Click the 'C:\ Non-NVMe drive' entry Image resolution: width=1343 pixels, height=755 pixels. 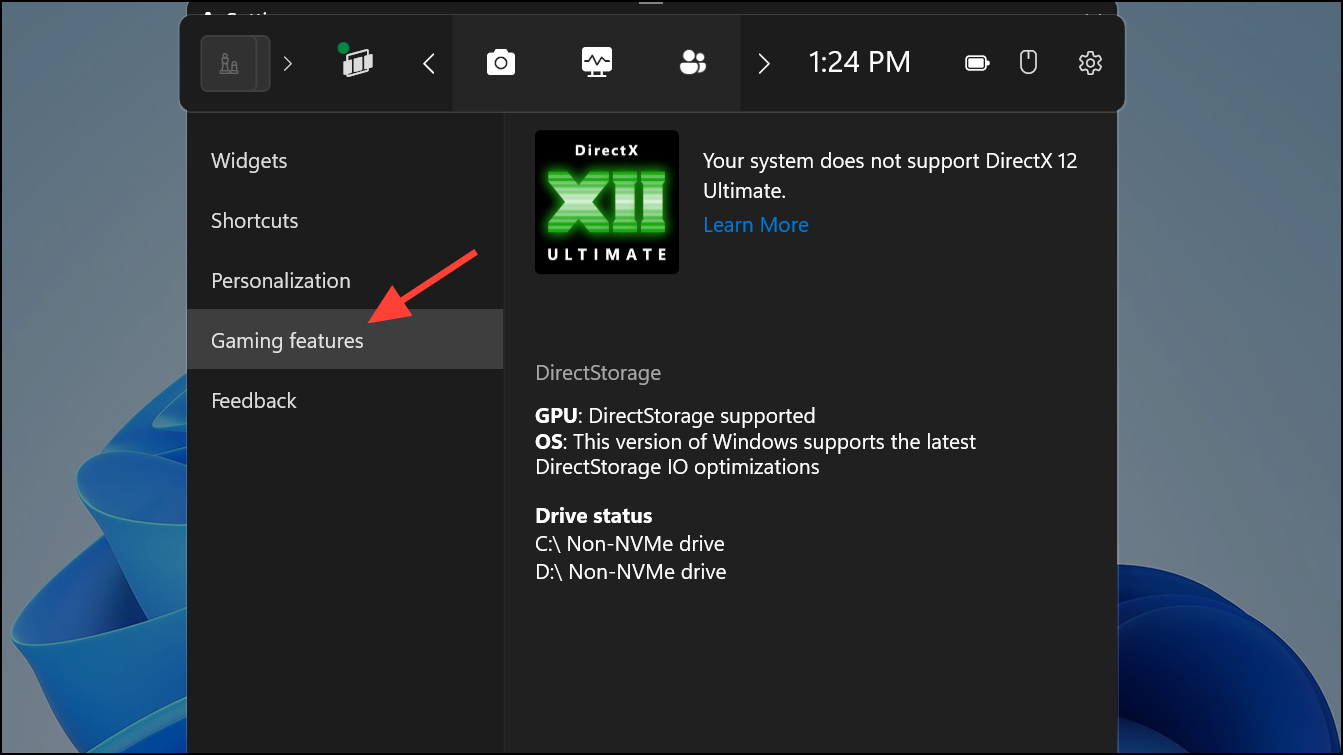pos(630,544)
